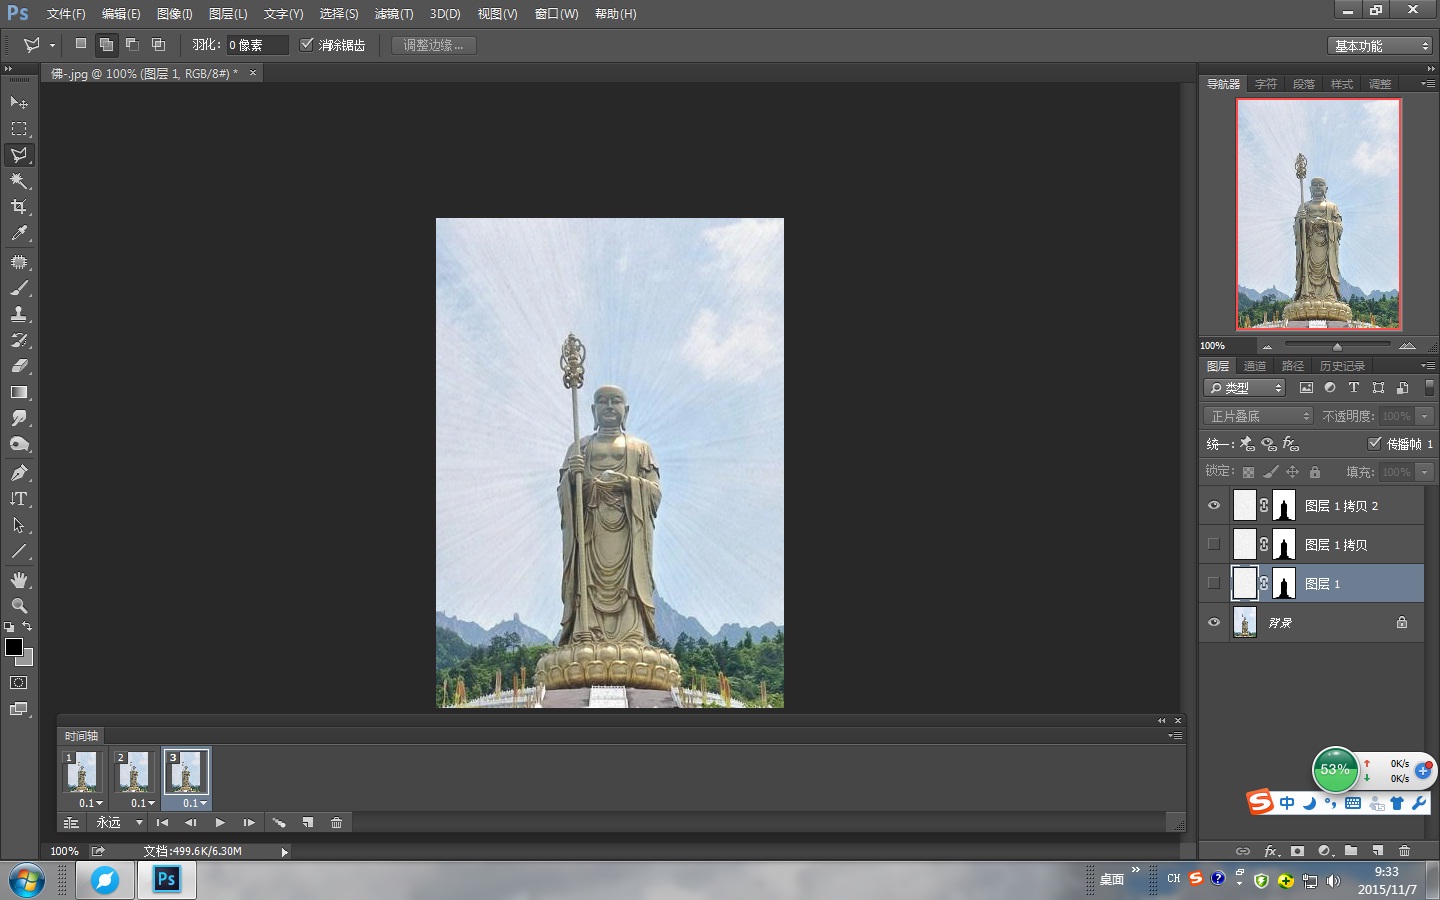This screenshot has width=1440, height=900.
Task: Select the Rectangular Marquee tool
Action: [19, 129]
